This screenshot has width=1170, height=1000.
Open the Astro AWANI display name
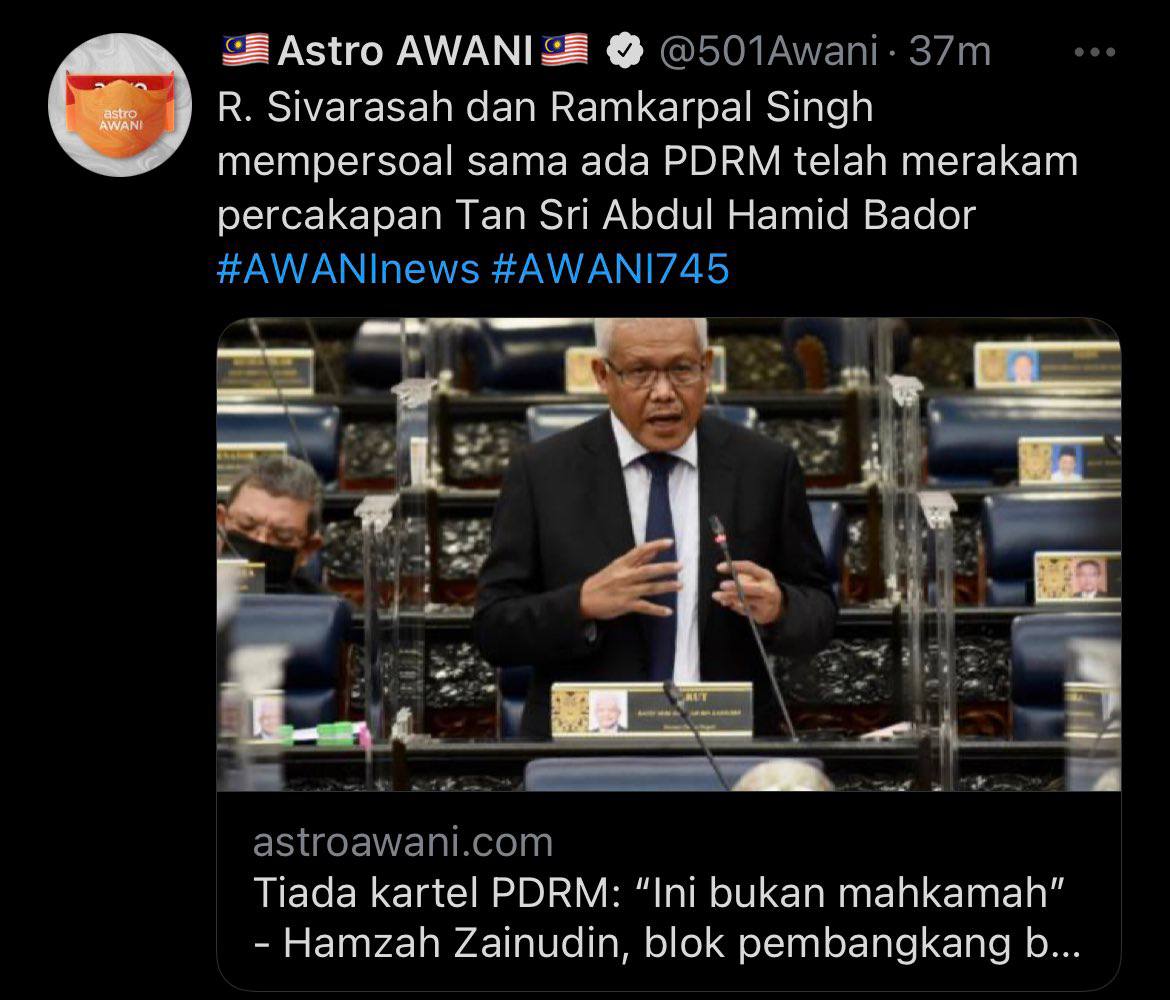click(x=405, y=51)
